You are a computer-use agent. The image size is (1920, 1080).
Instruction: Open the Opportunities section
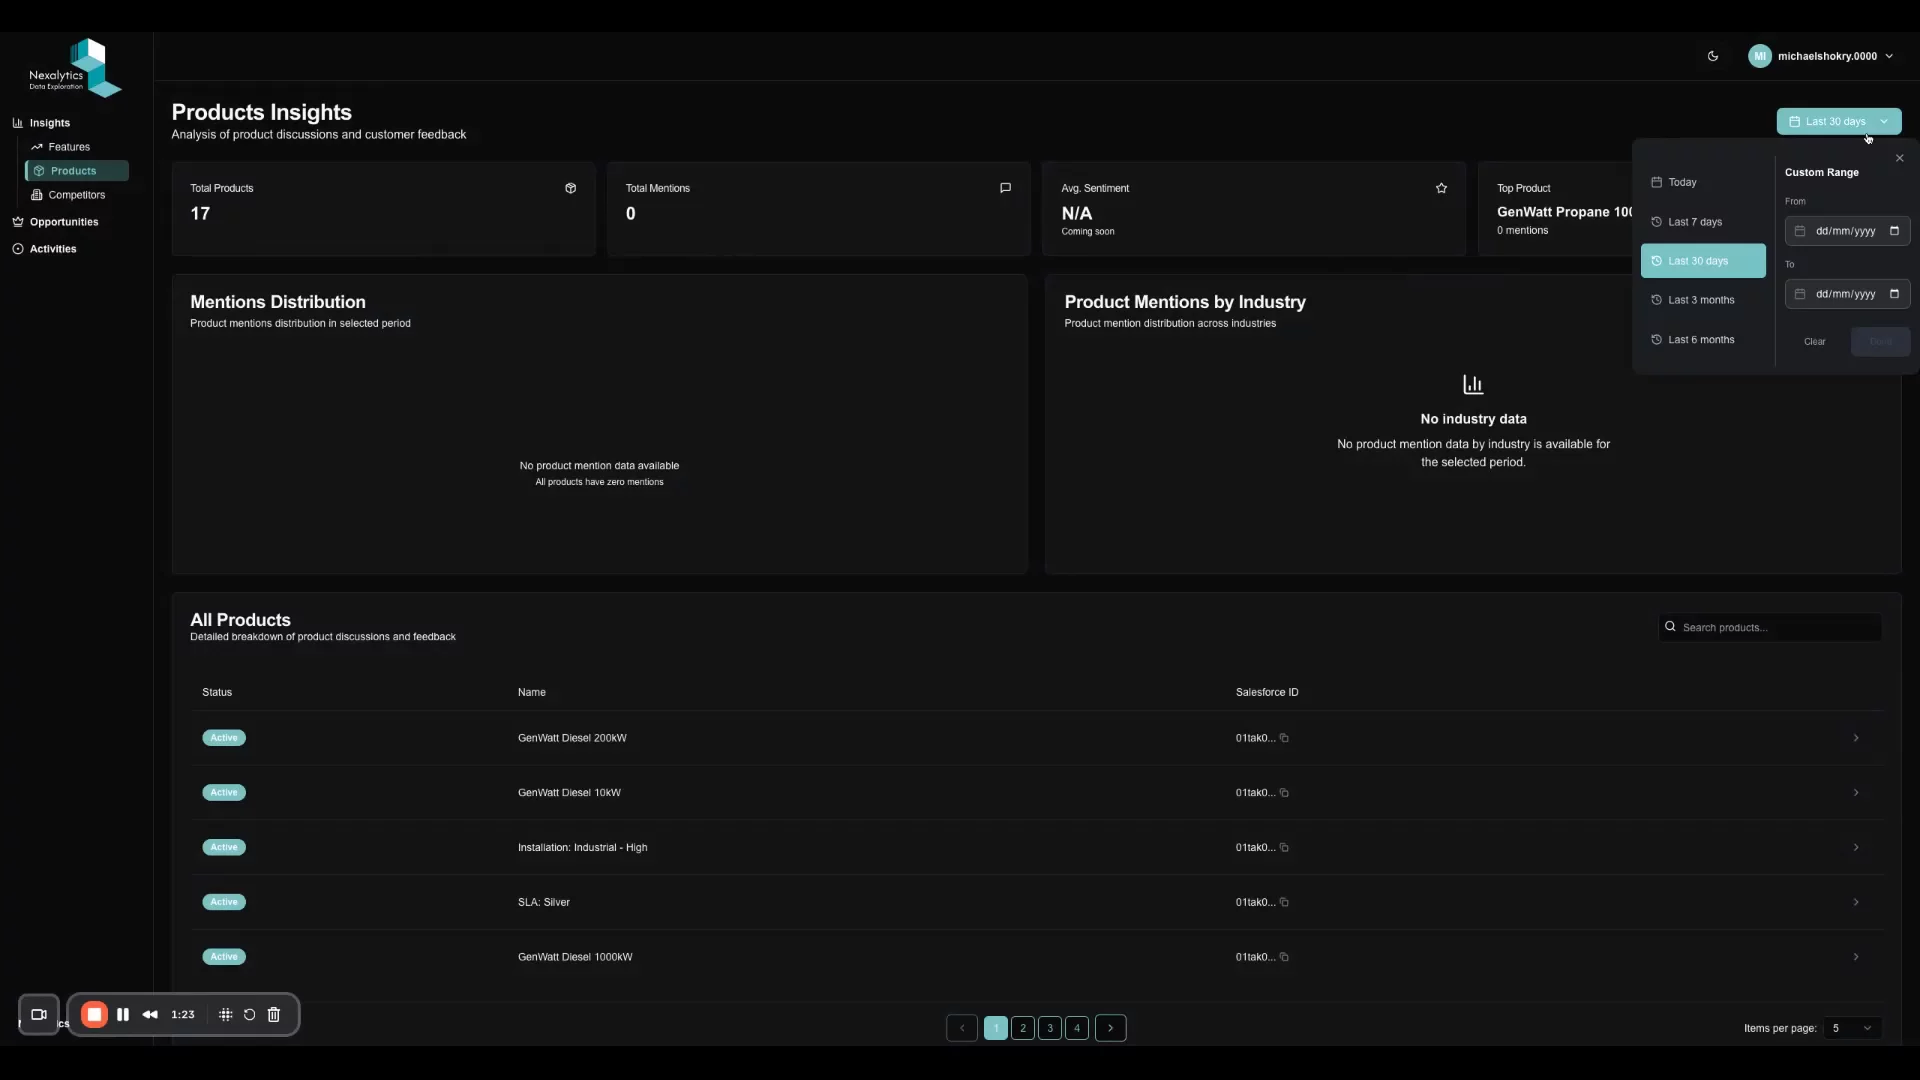(x=63, y=221)
